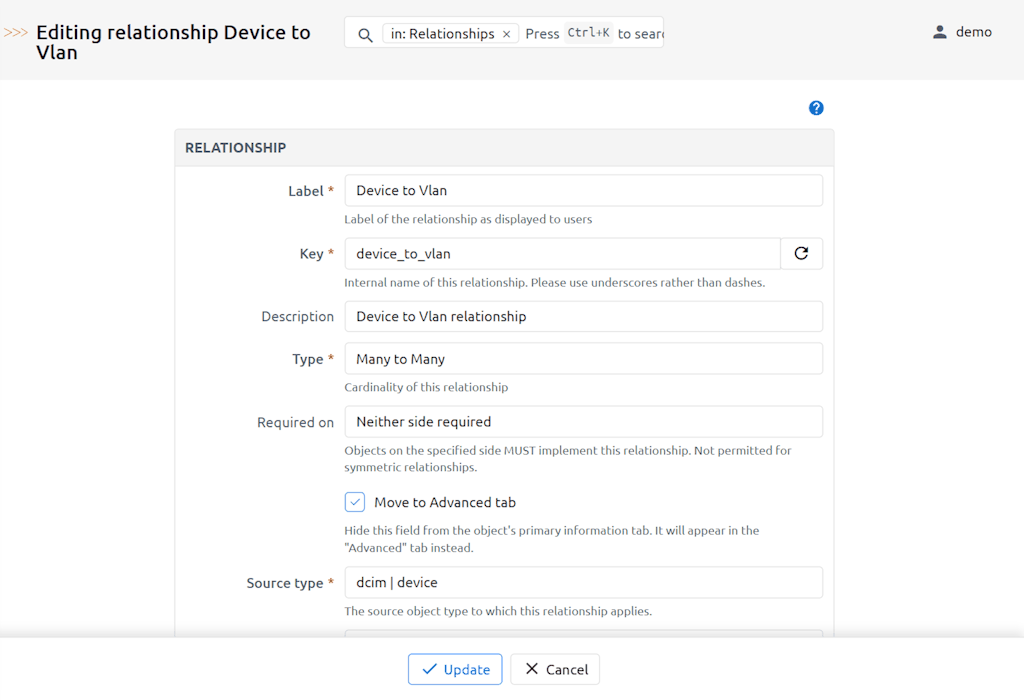Open the 'Required on' dropdown
This screenshot has height=700, width=1024.
[583, 422]
